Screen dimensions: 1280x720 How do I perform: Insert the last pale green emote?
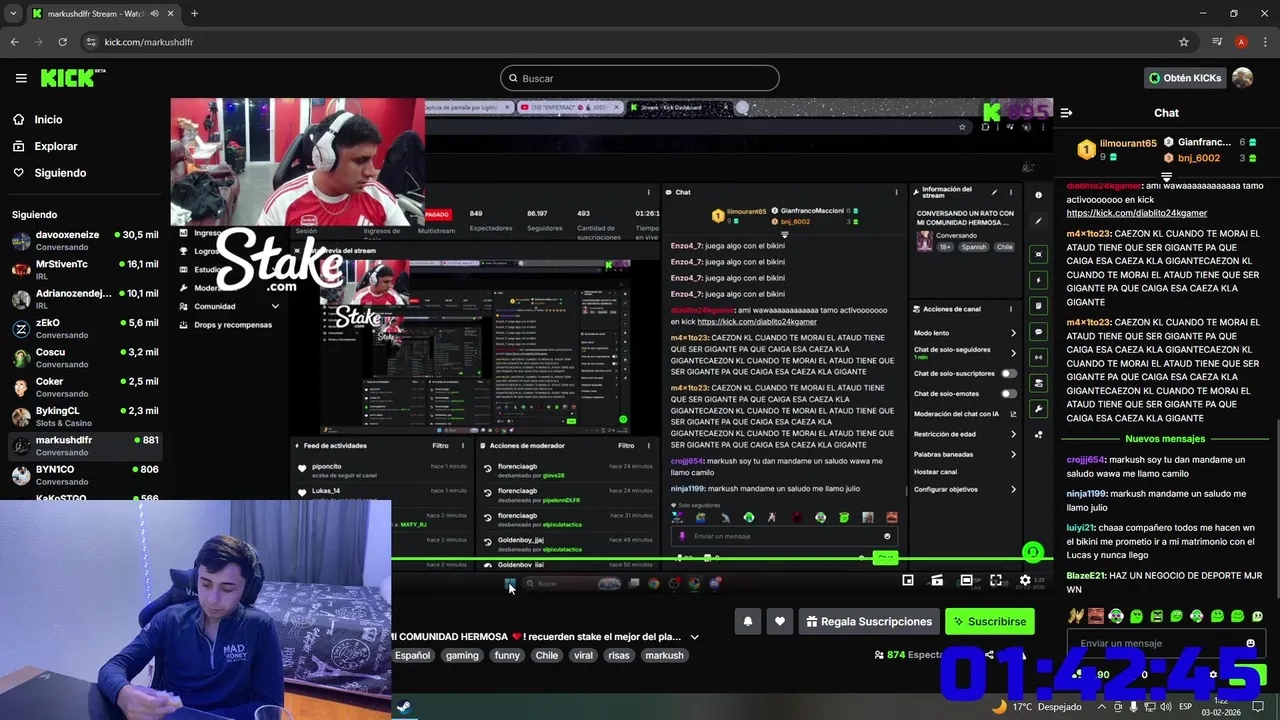pyautogui.click(x=1258, y=616)
